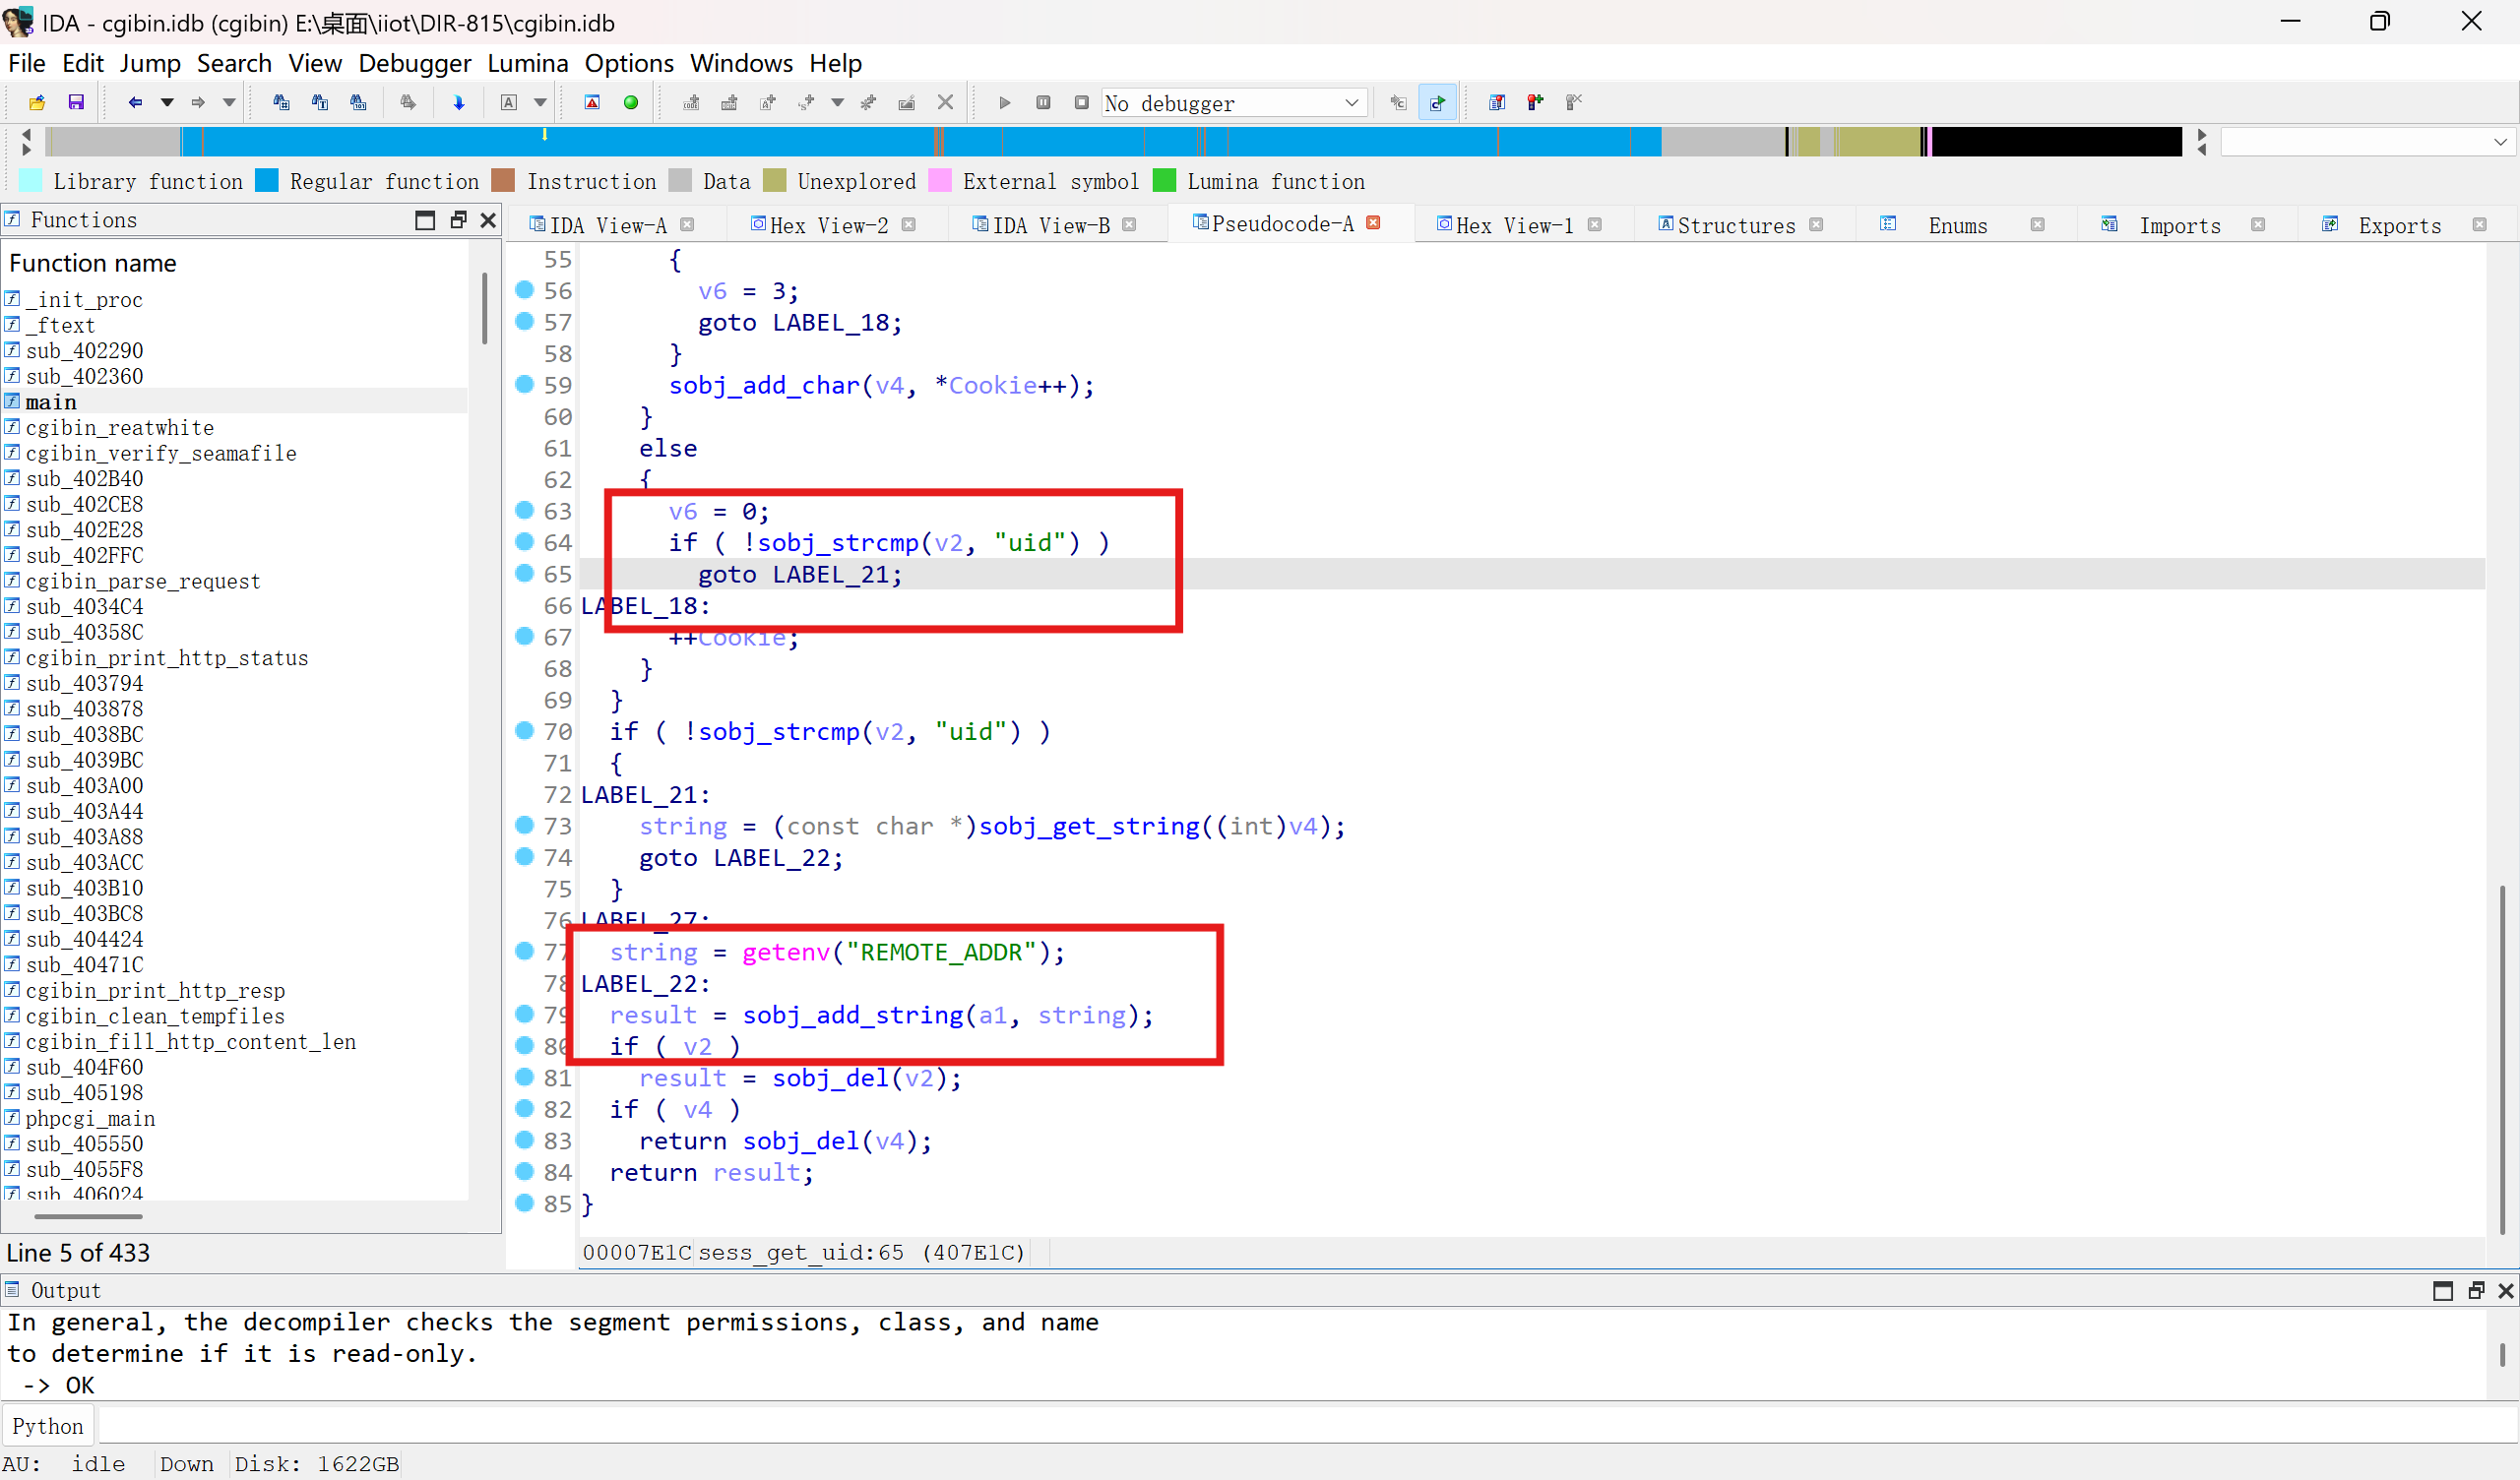Click the convert to code icon

[691, 102]
